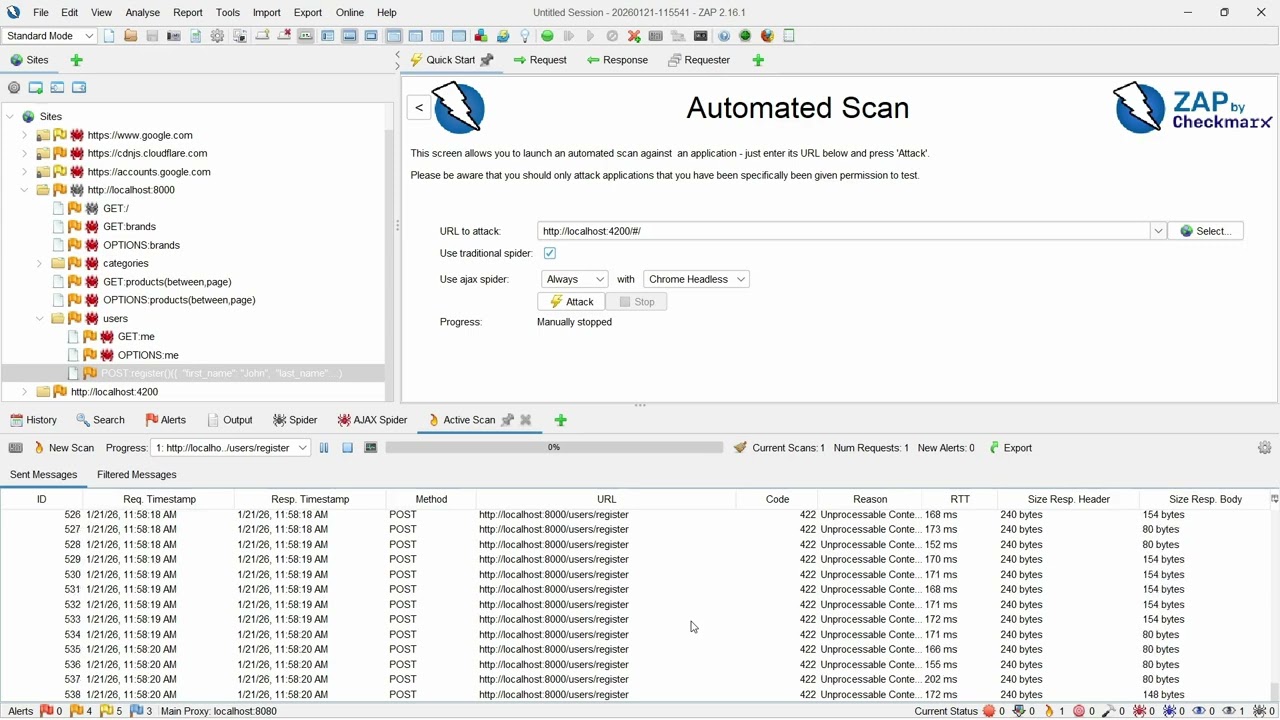
Task: Click the New Session toolbar icon
Action: [109, 36]
